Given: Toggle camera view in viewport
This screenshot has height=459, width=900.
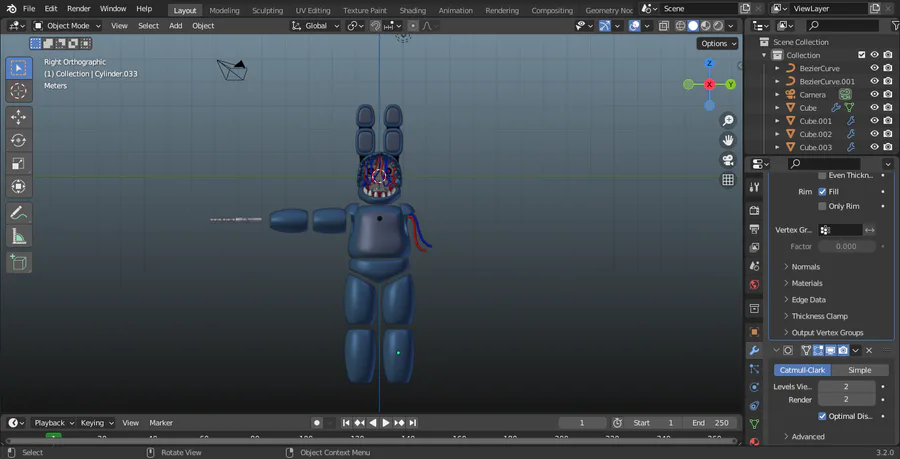Looking at the screenshot, I should 728,160.
